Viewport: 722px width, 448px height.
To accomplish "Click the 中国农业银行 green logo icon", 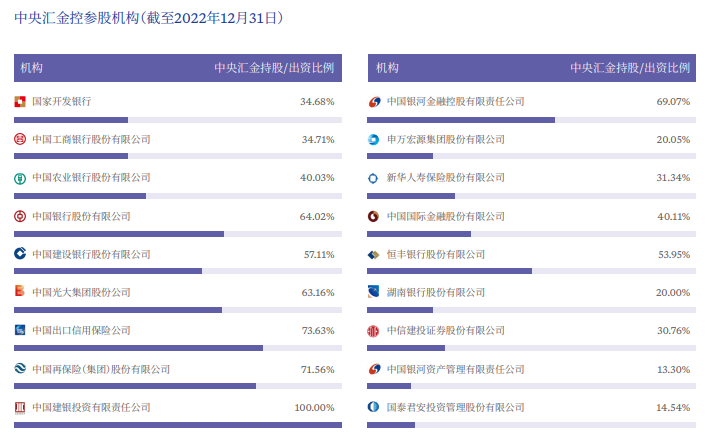I will (20, 178).
